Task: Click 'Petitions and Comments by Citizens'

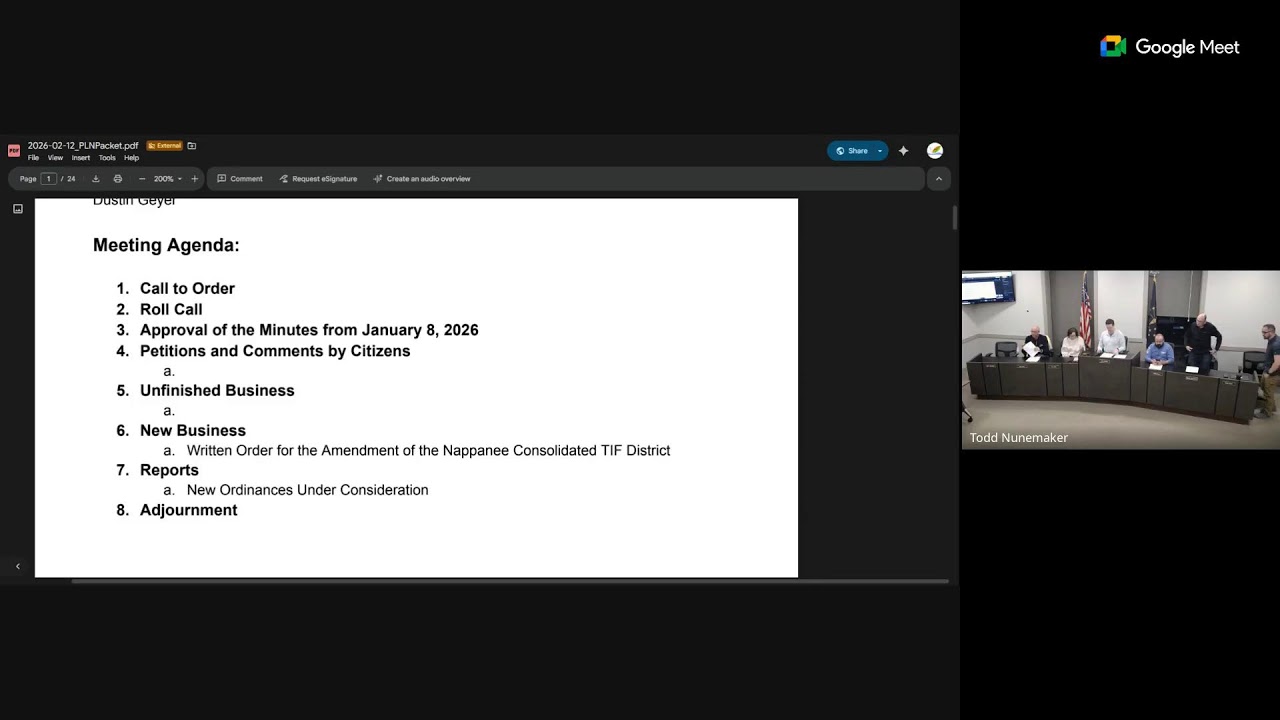Action: [x=275, y=351]
